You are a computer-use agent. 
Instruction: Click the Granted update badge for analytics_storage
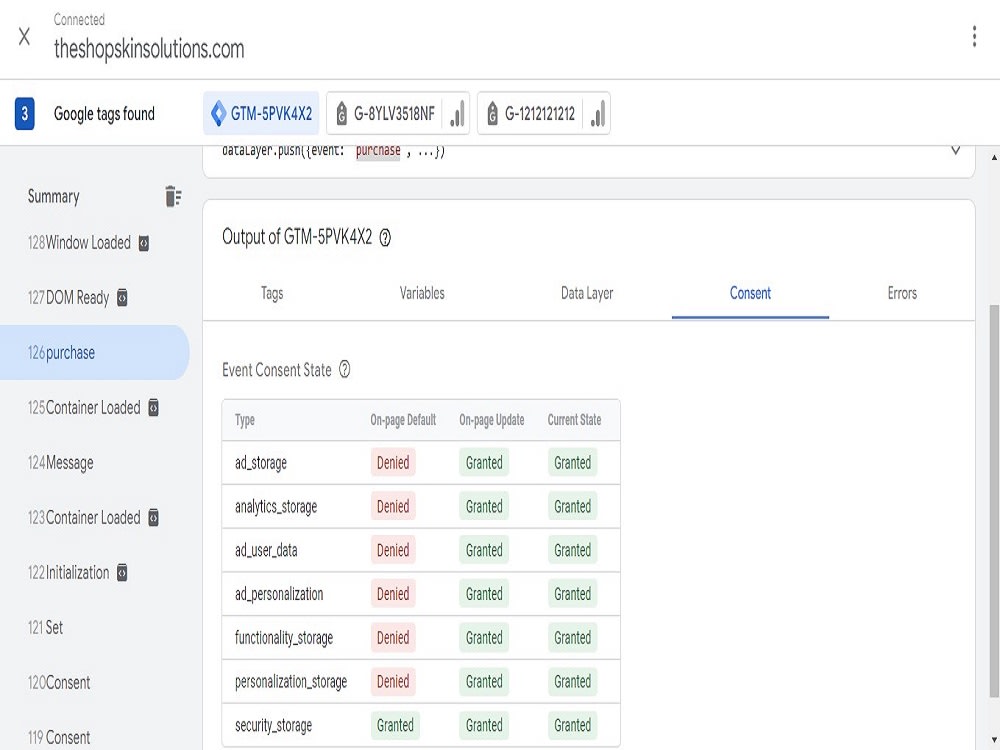tap(484, 506)
